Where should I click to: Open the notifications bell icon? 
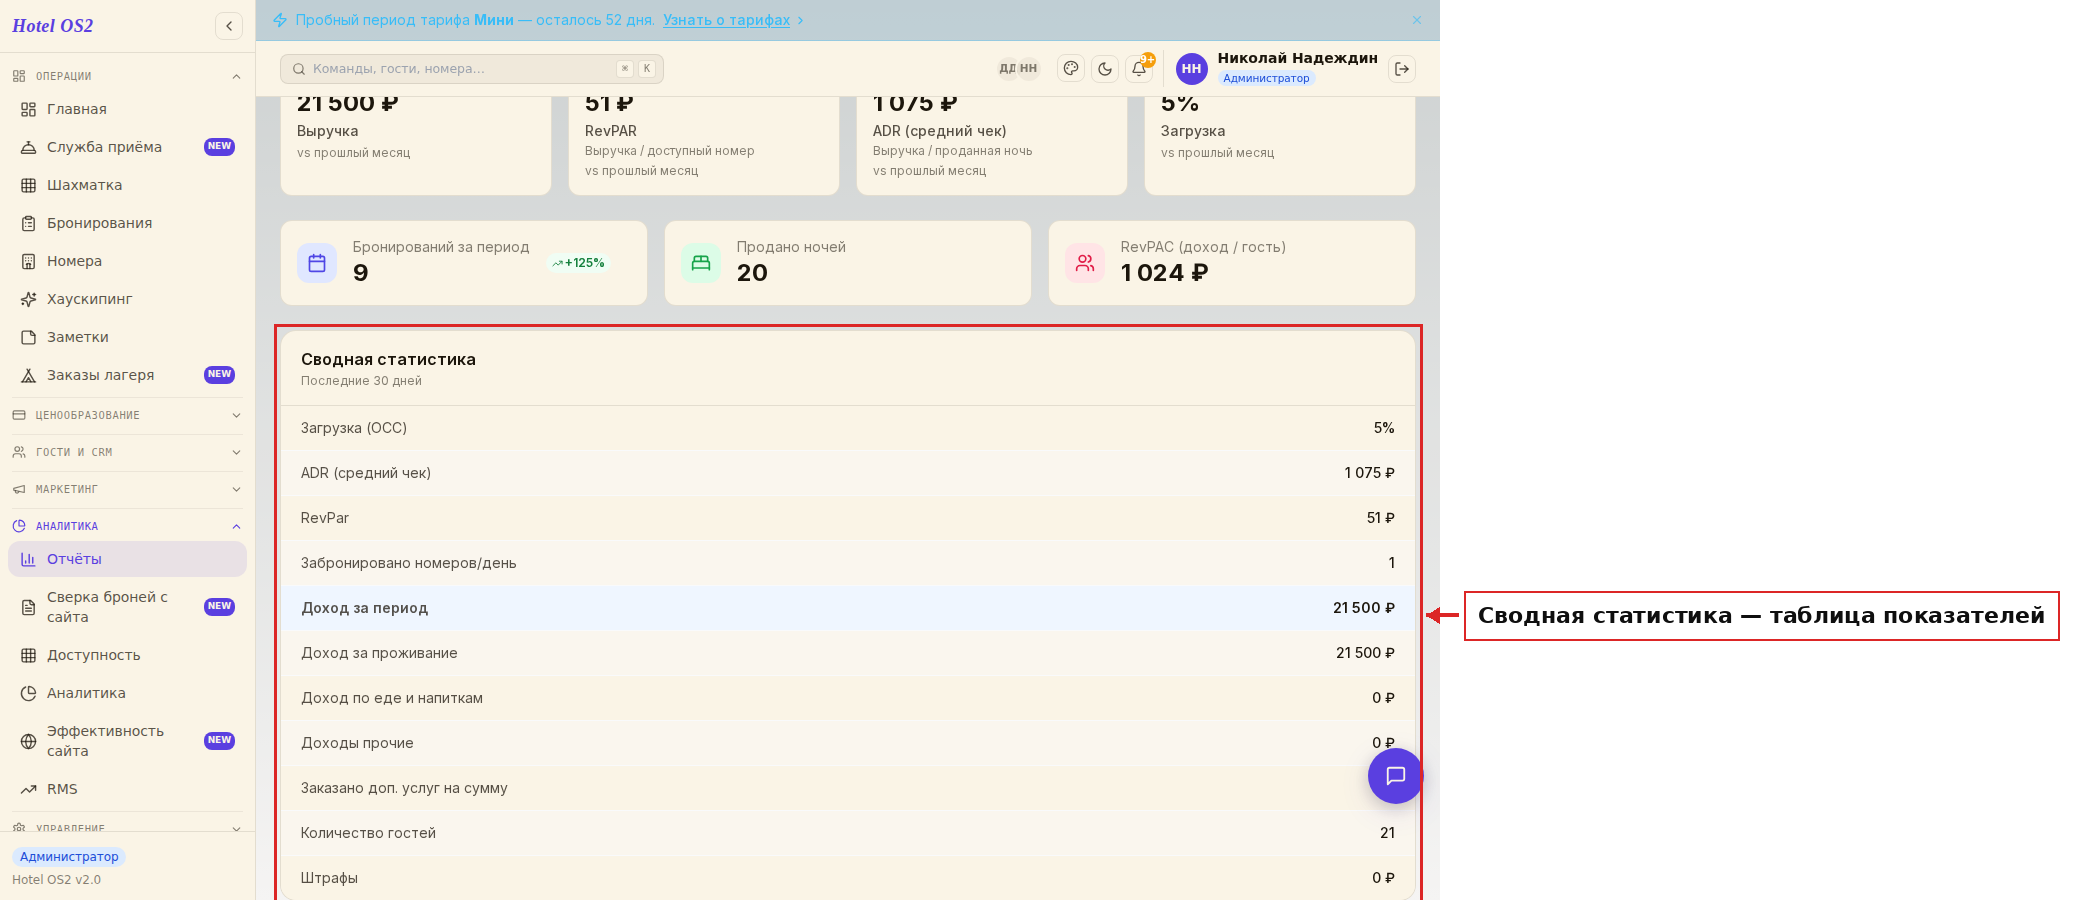tap(1139, 69)
